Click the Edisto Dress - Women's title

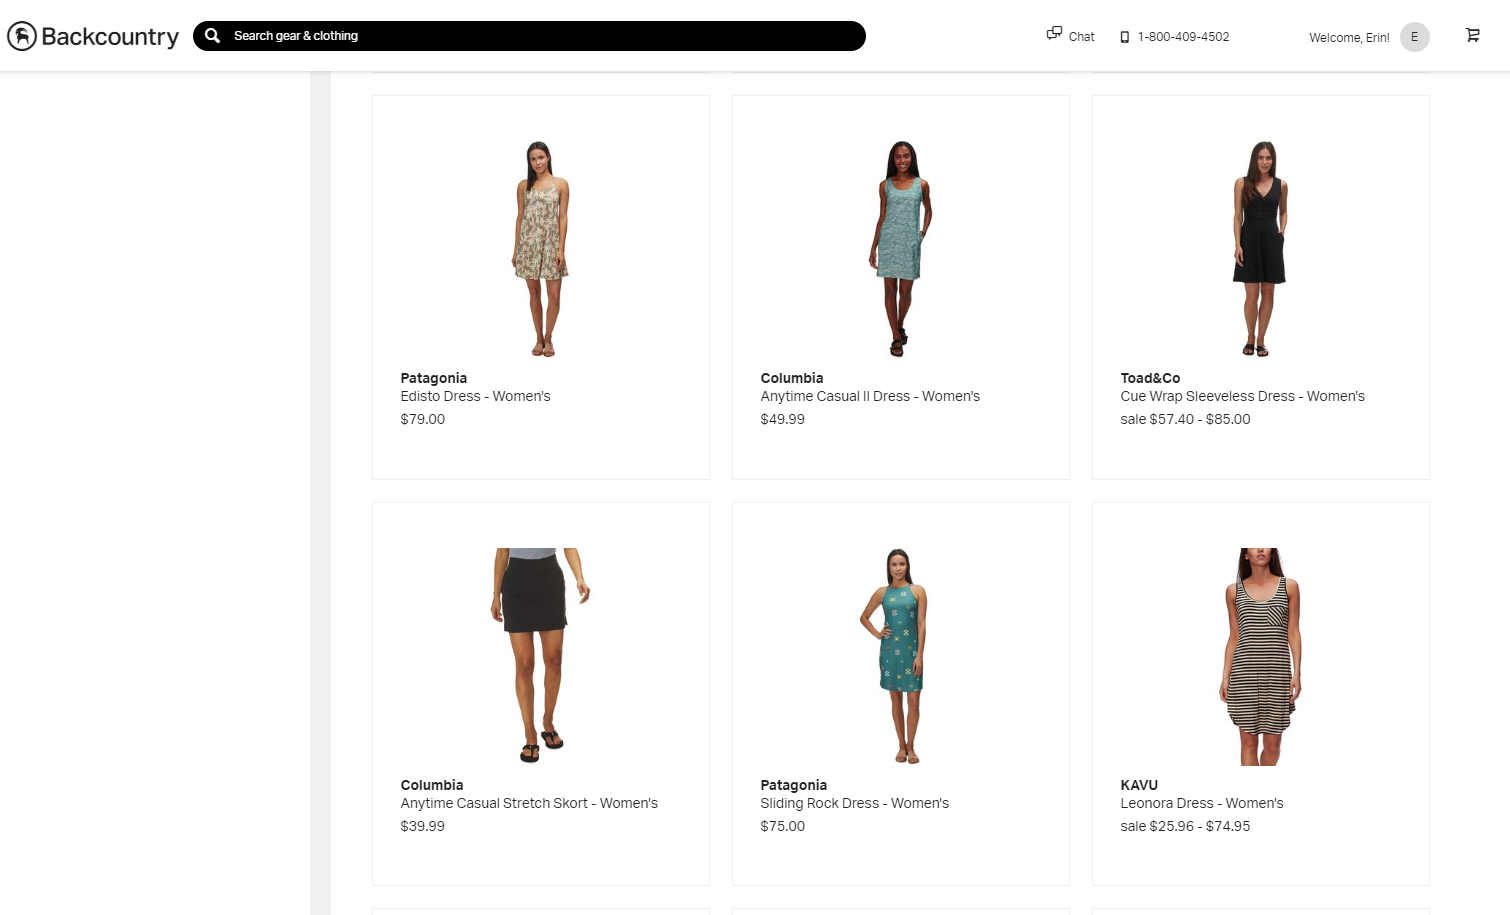(475, 396)
